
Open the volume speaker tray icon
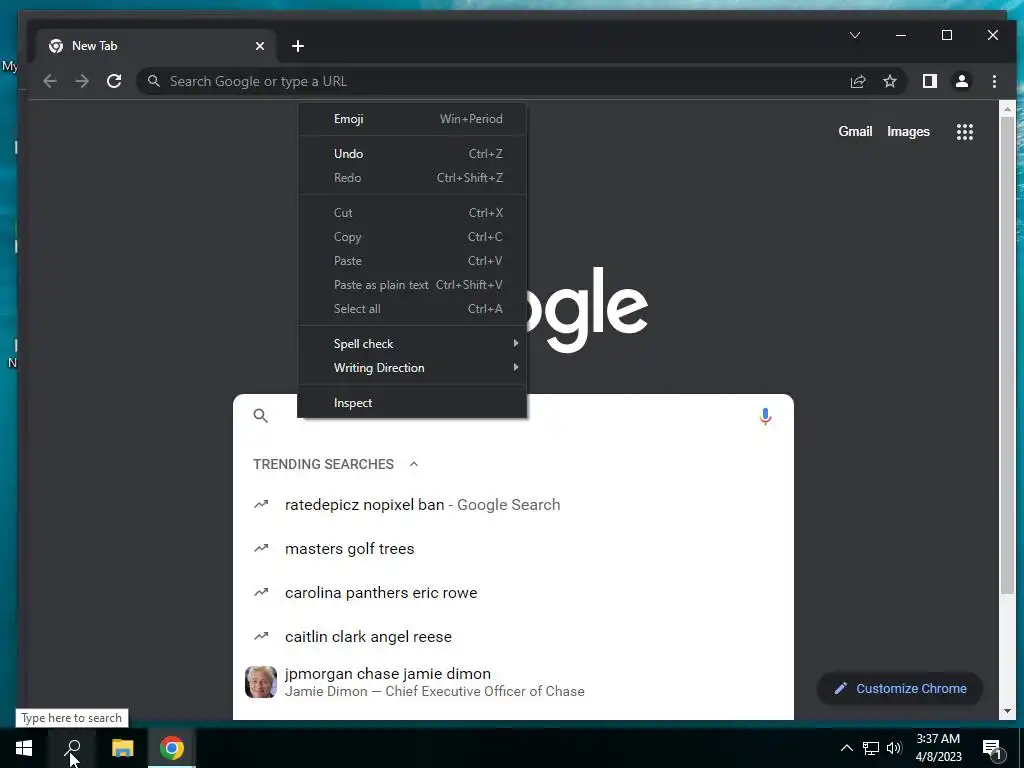point(894,748)
